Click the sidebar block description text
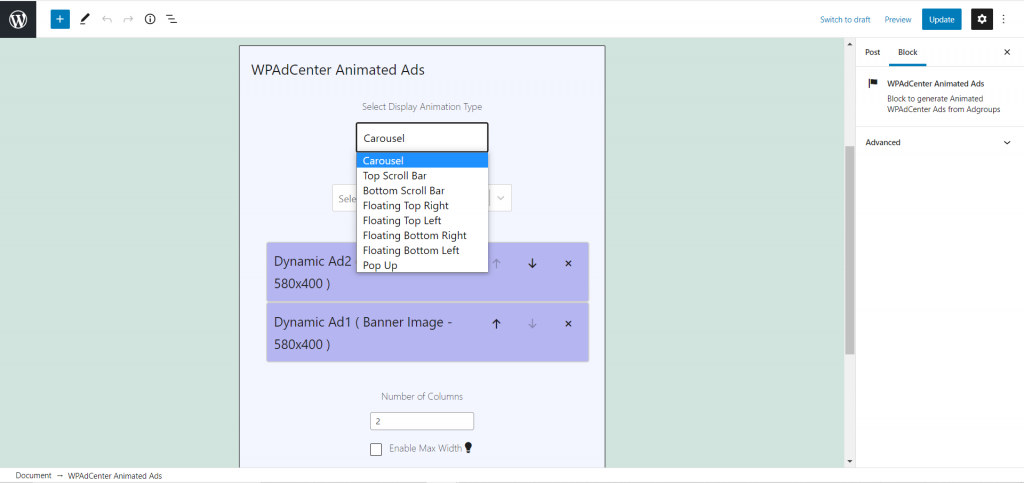The height and width of the screenshot is (483, 1024). [944, 104]
